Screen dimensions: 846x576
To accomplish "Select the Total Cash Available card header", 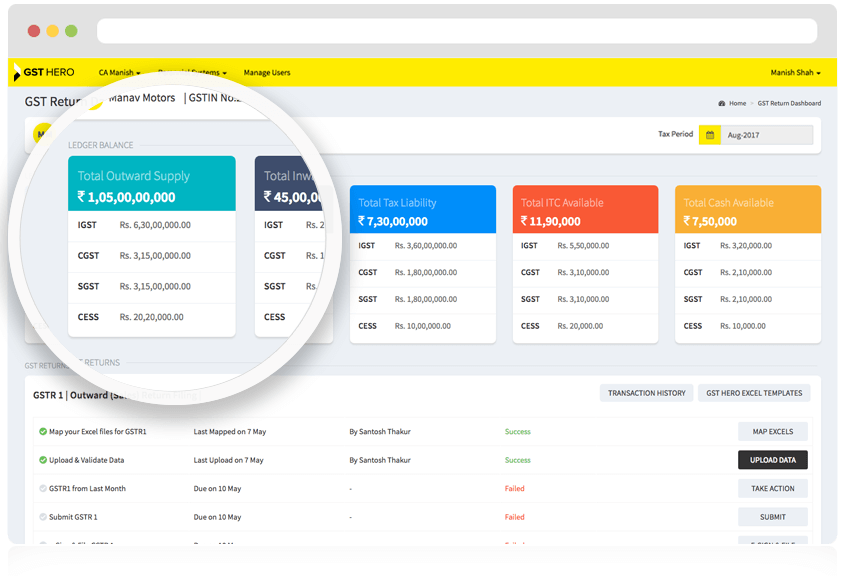I will [748, 209].
